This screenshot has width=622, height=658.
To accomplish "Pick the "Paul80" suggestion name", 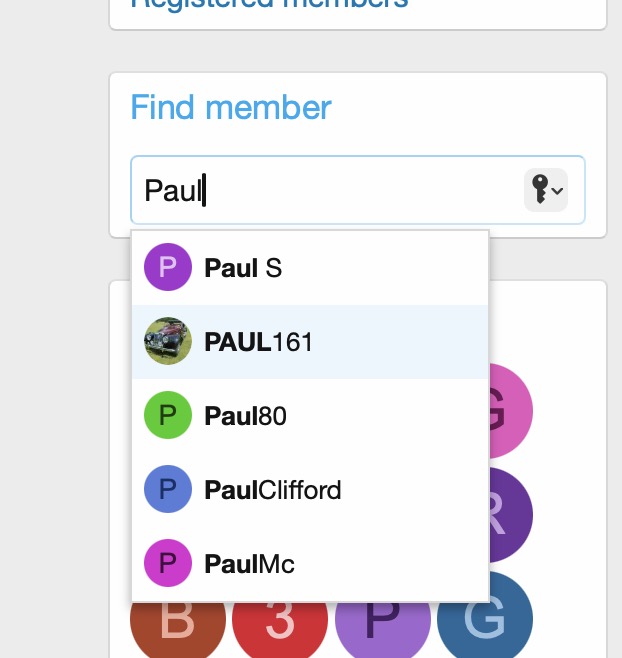I will coord(245,416).
